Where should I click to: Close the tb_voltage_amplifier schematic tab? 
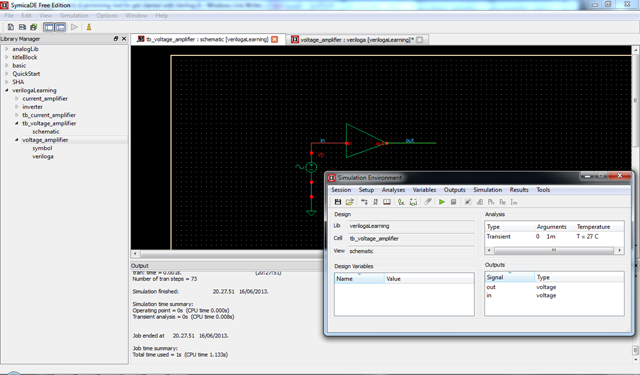pyautogui.click(x=275, y=40)
